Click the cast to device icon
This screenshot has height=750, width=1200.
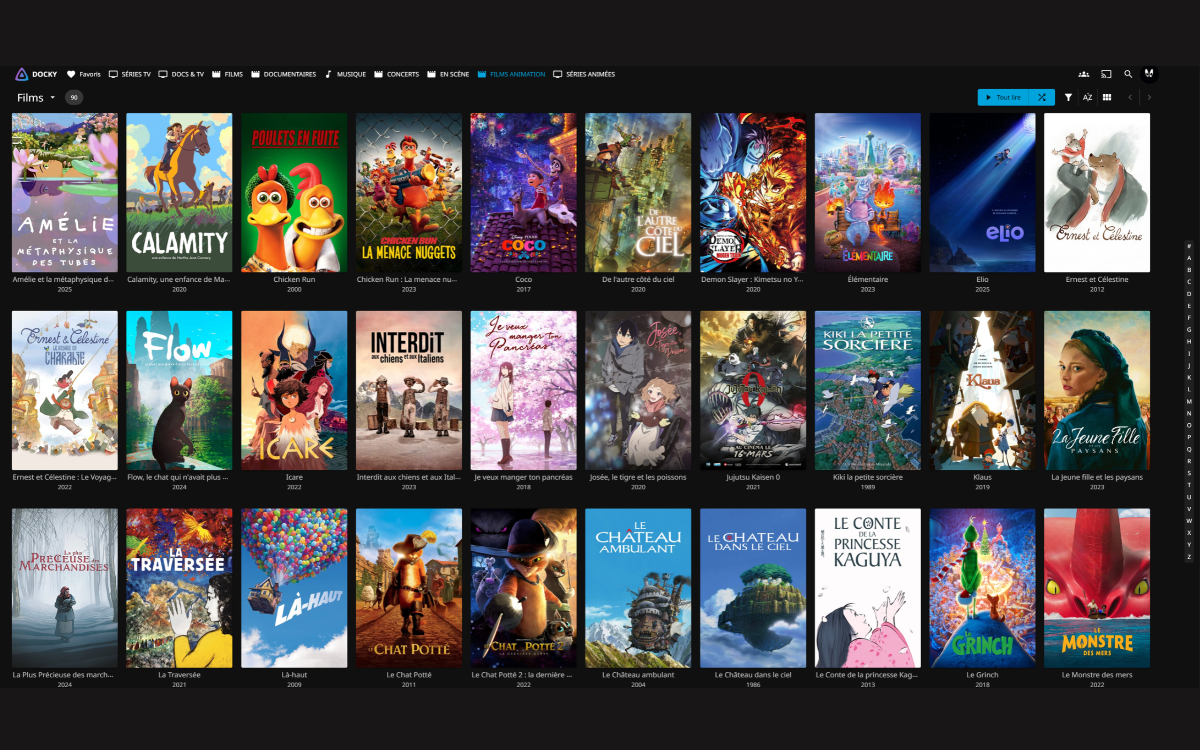1106,74
